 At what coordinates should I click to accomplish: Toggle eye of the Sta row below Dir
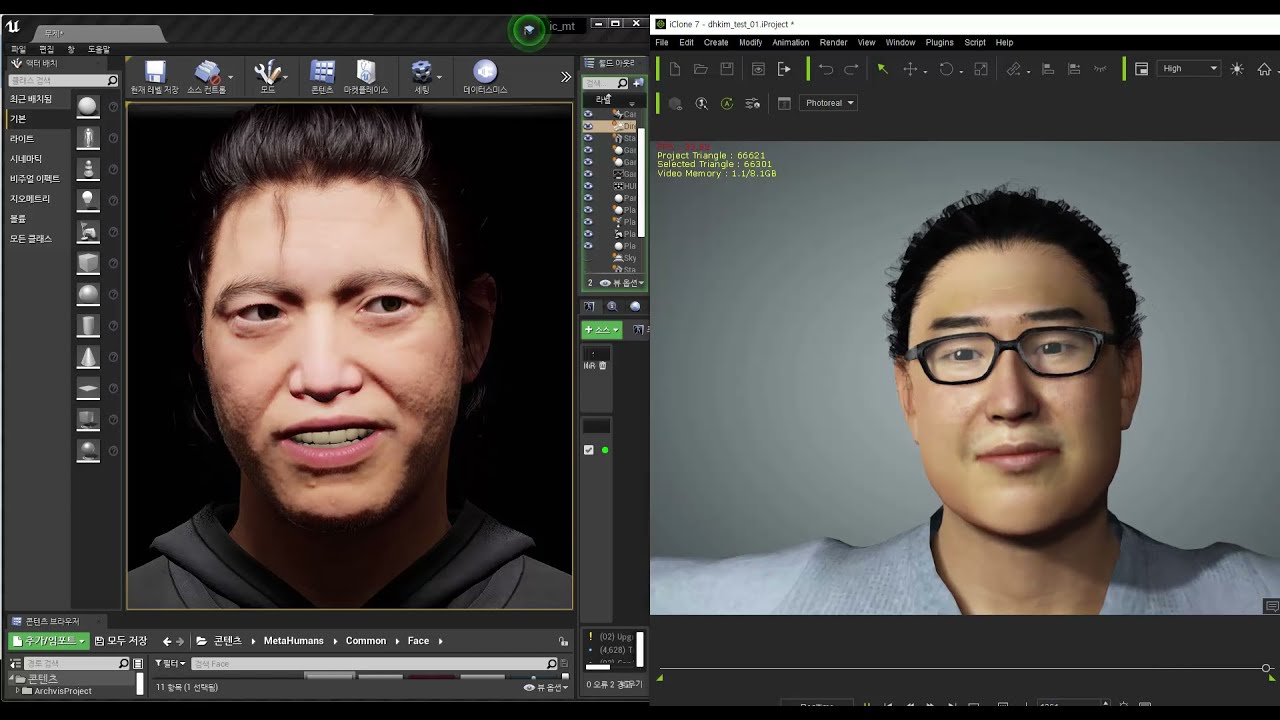tap(588, 138)
